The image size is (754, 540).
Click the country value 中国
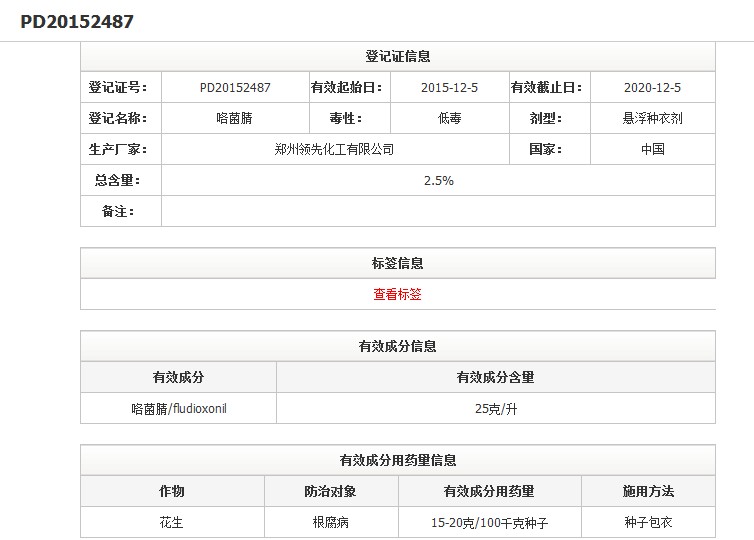[652, 149]
